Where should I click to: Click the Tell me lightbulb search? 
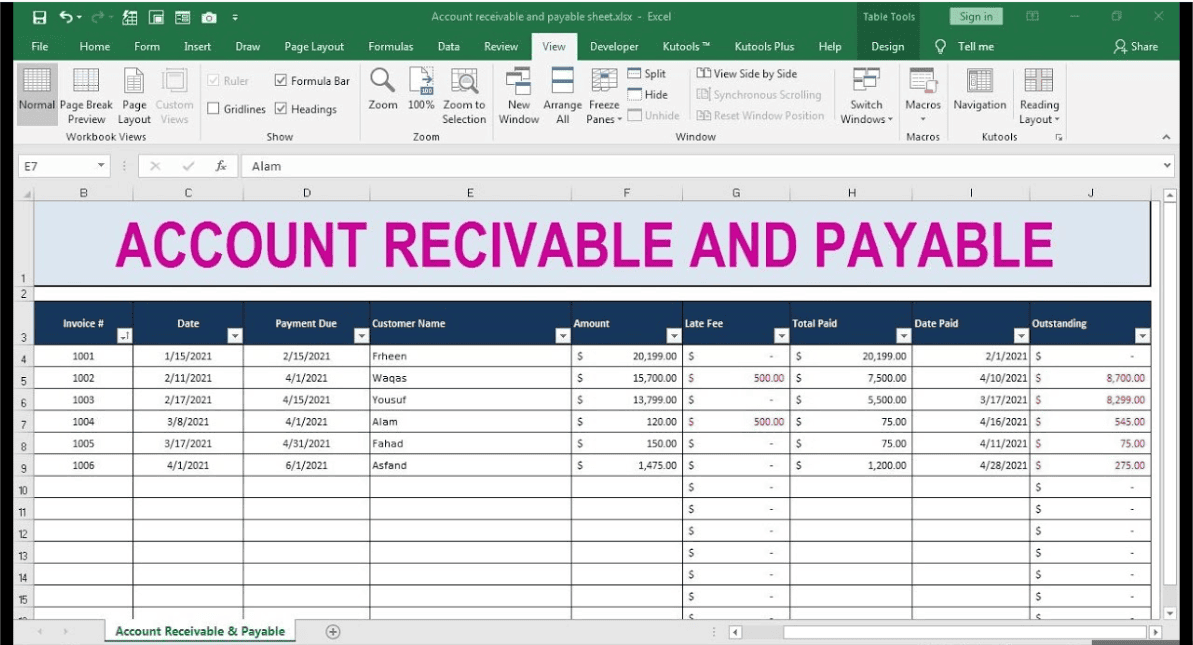click(965, 46)
